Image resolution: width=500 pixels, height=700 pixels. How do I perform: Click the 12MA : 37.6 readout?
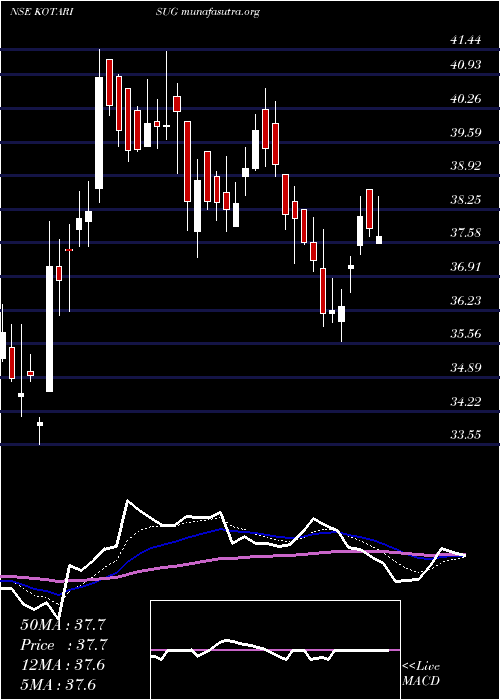pyautogui.click(x=62, y=665)
